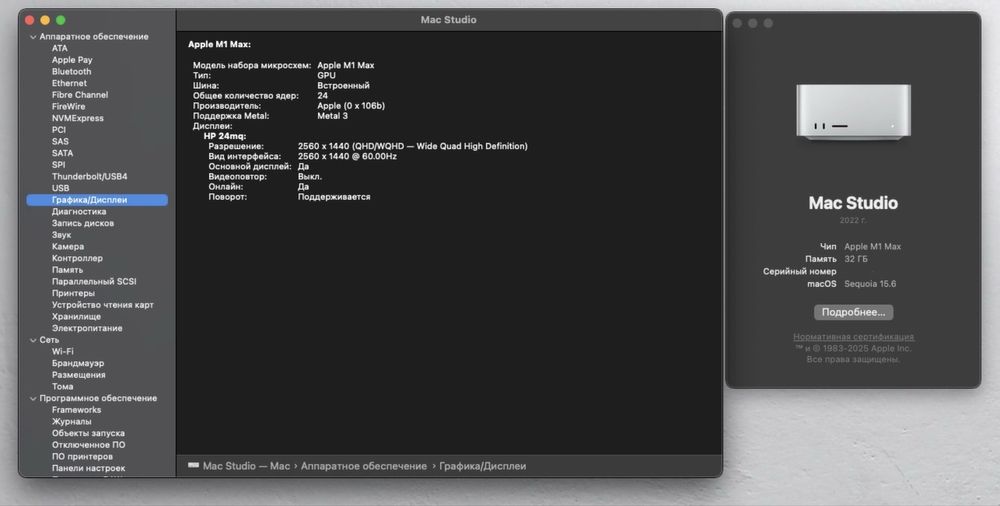This screenshot has height=506, width=1000.
Task: Click Графика/Дисплеи in the path bar
Action: pyautogui.click(x=483, y=466)
